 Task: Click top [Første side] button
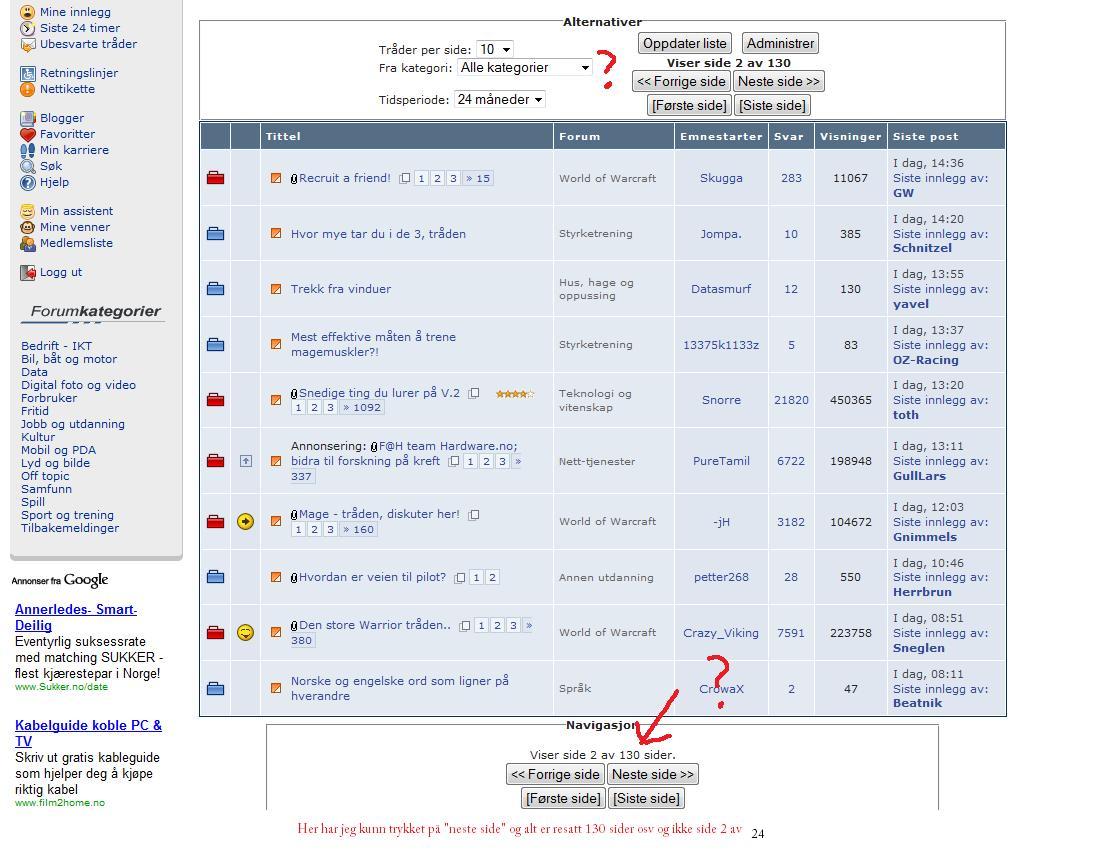point(689,106)
